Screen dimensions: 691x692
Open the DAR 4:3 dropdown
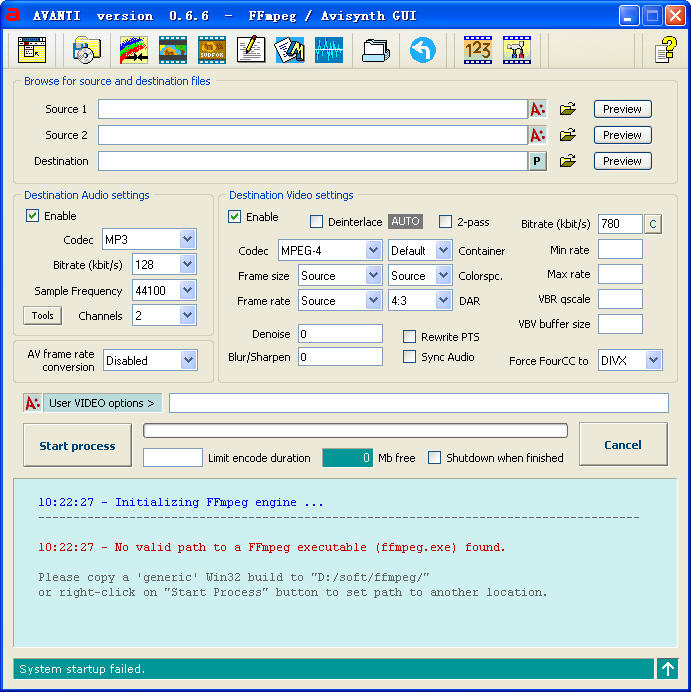click(420, 301)
